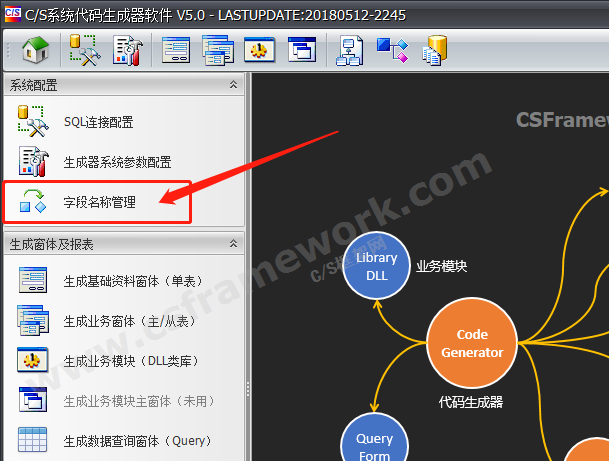Select 生成业务模块（DLL类库） sidebar item

[131, 361]
